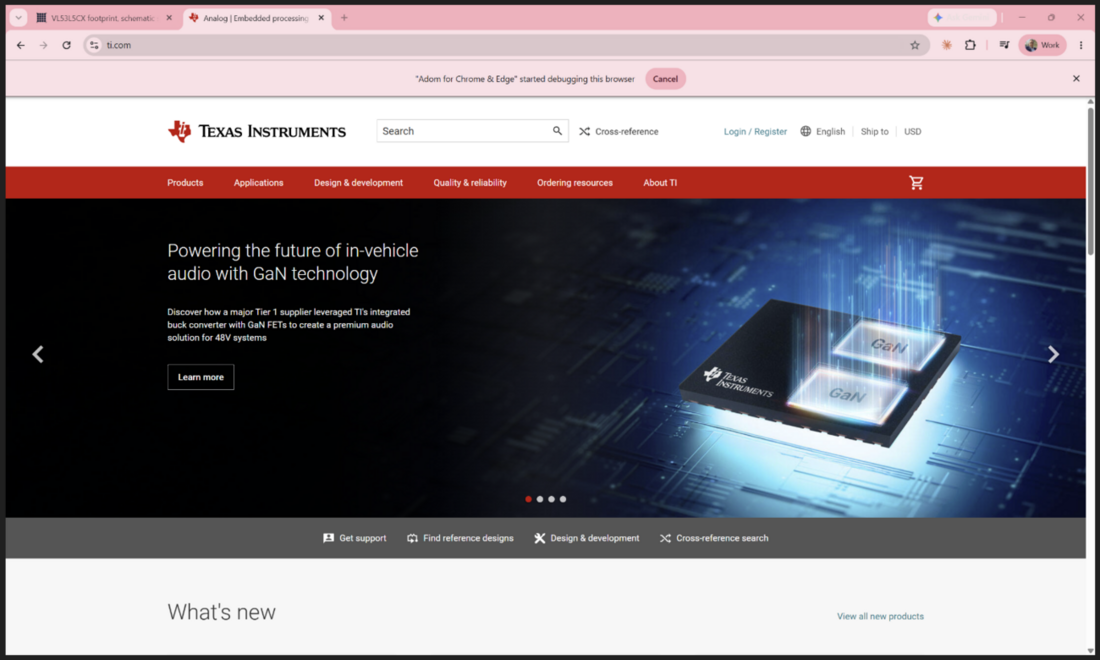Viewport: 1100px width, 660px height.
Task: Open the Products menu
Action: [x=185, y=182]
